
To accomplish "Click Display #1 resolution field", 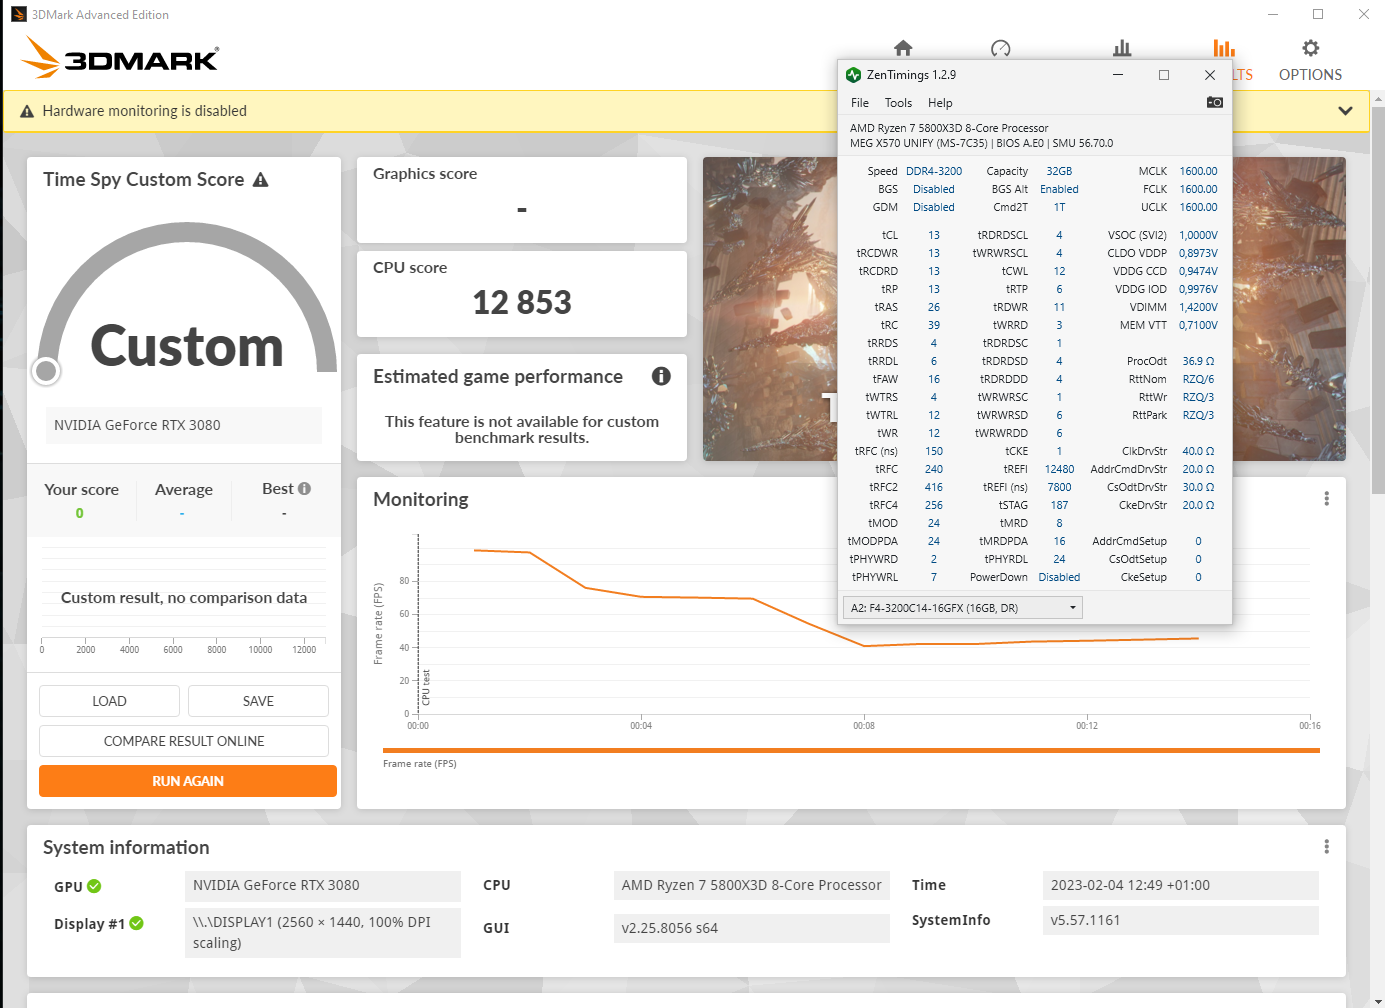I will (x=323, y=932).
